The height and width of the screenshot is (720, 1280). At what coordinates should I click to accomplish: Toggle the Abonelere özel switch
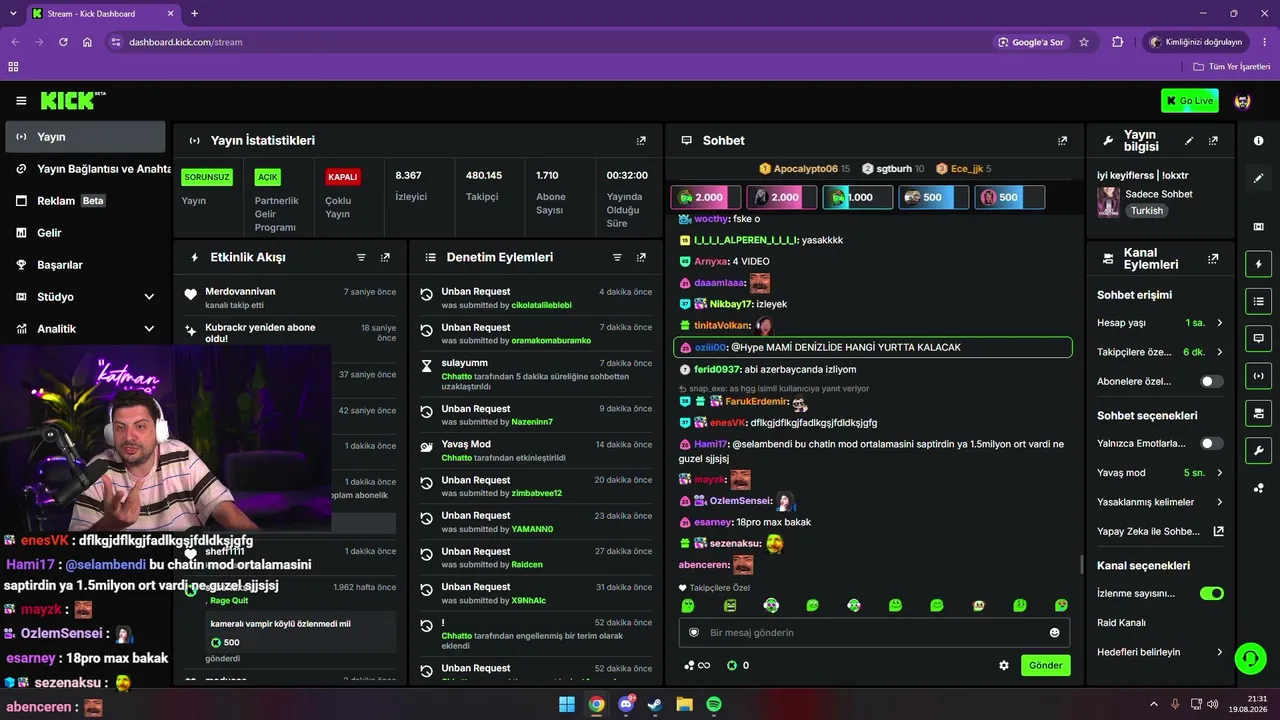pyautogui.click(x=1212, y=381)
